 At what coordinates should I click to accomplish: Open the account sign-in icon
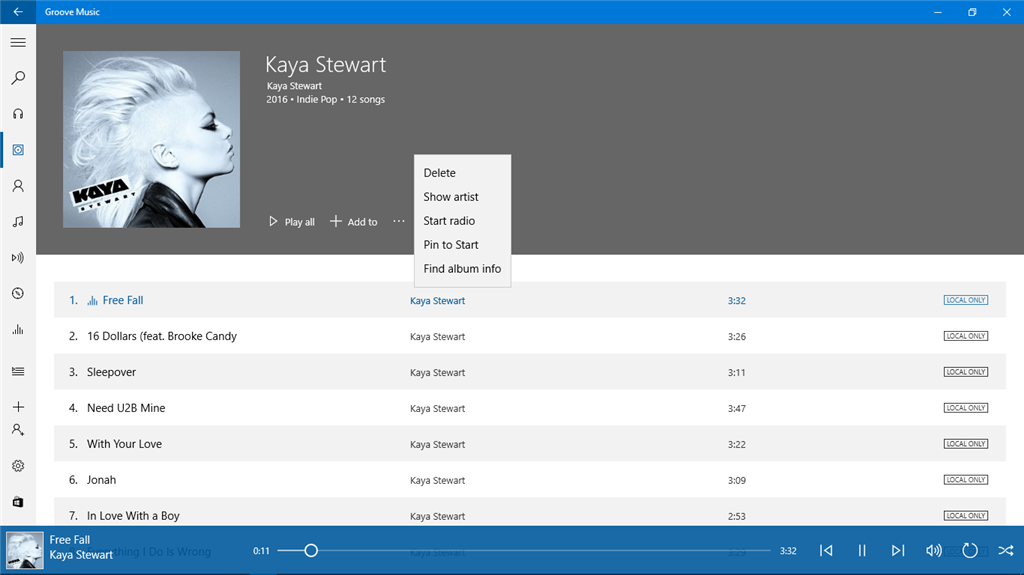[x=18, y=430]
